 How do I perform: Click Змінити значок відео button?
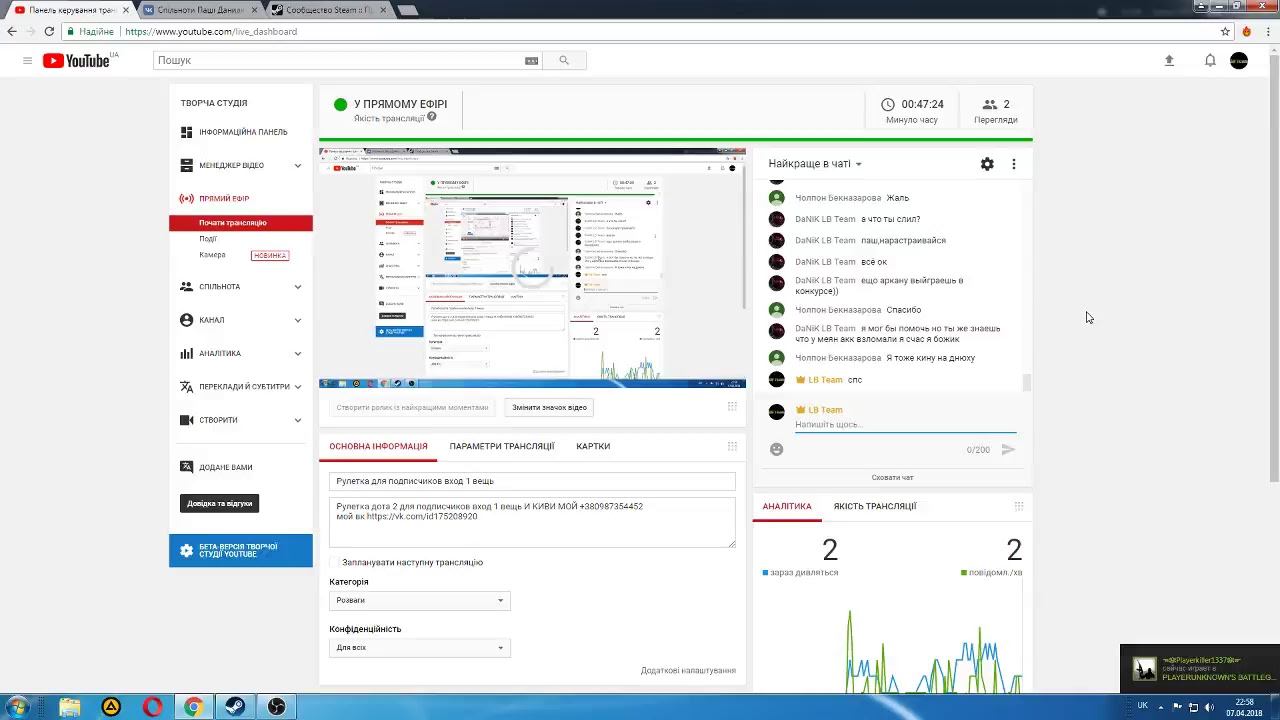pos(549,408)
